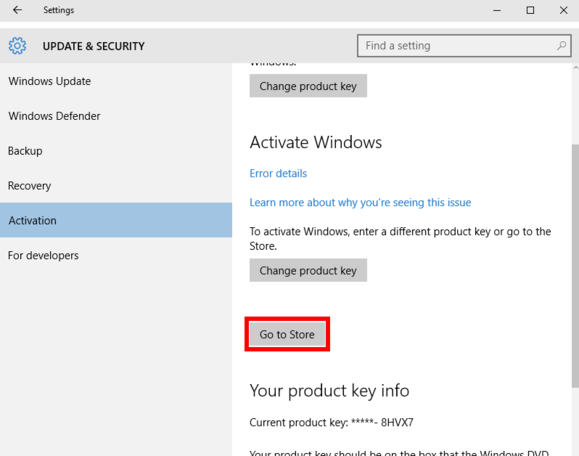Viewport: 579px width, 456px height.
Task: Click the scrollbar up arrow
Action: (x=575, y=68)
